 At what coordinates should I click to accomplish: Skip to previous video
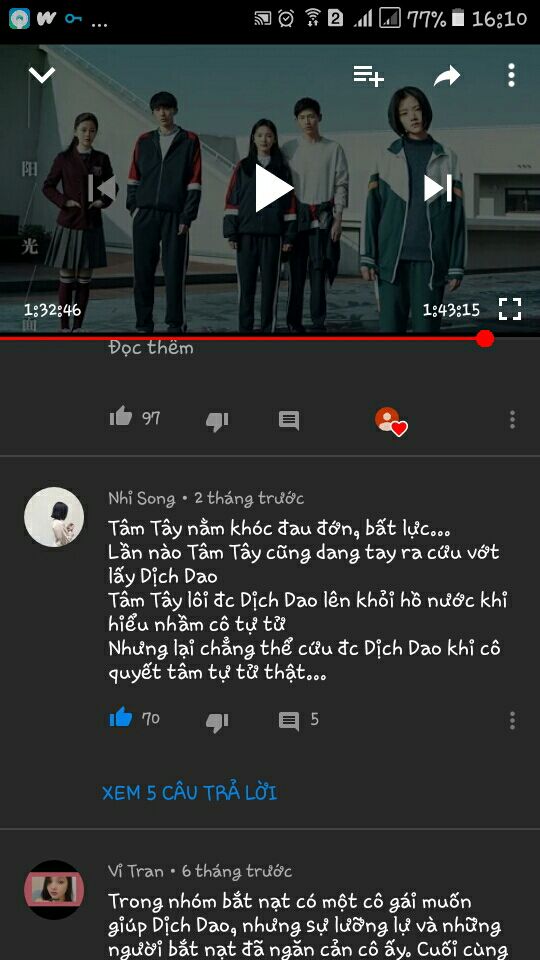[102, 188]
